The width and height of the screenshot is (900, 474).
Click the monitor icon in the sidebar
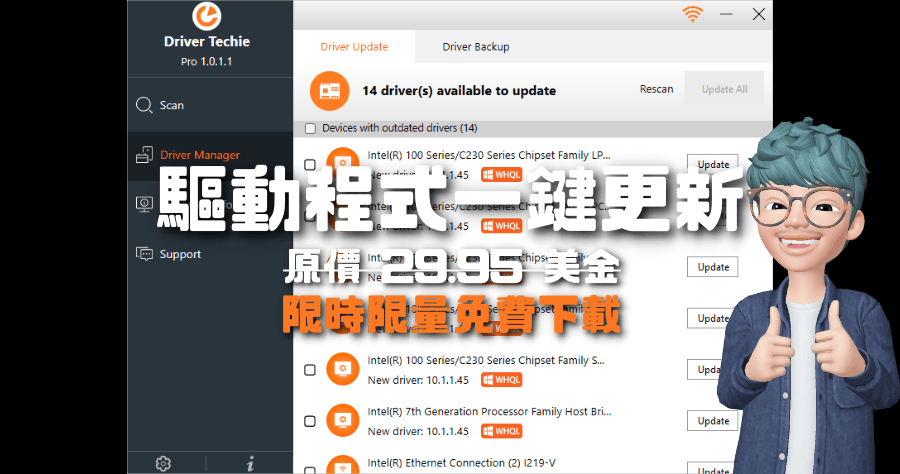[x=144, y=204]
